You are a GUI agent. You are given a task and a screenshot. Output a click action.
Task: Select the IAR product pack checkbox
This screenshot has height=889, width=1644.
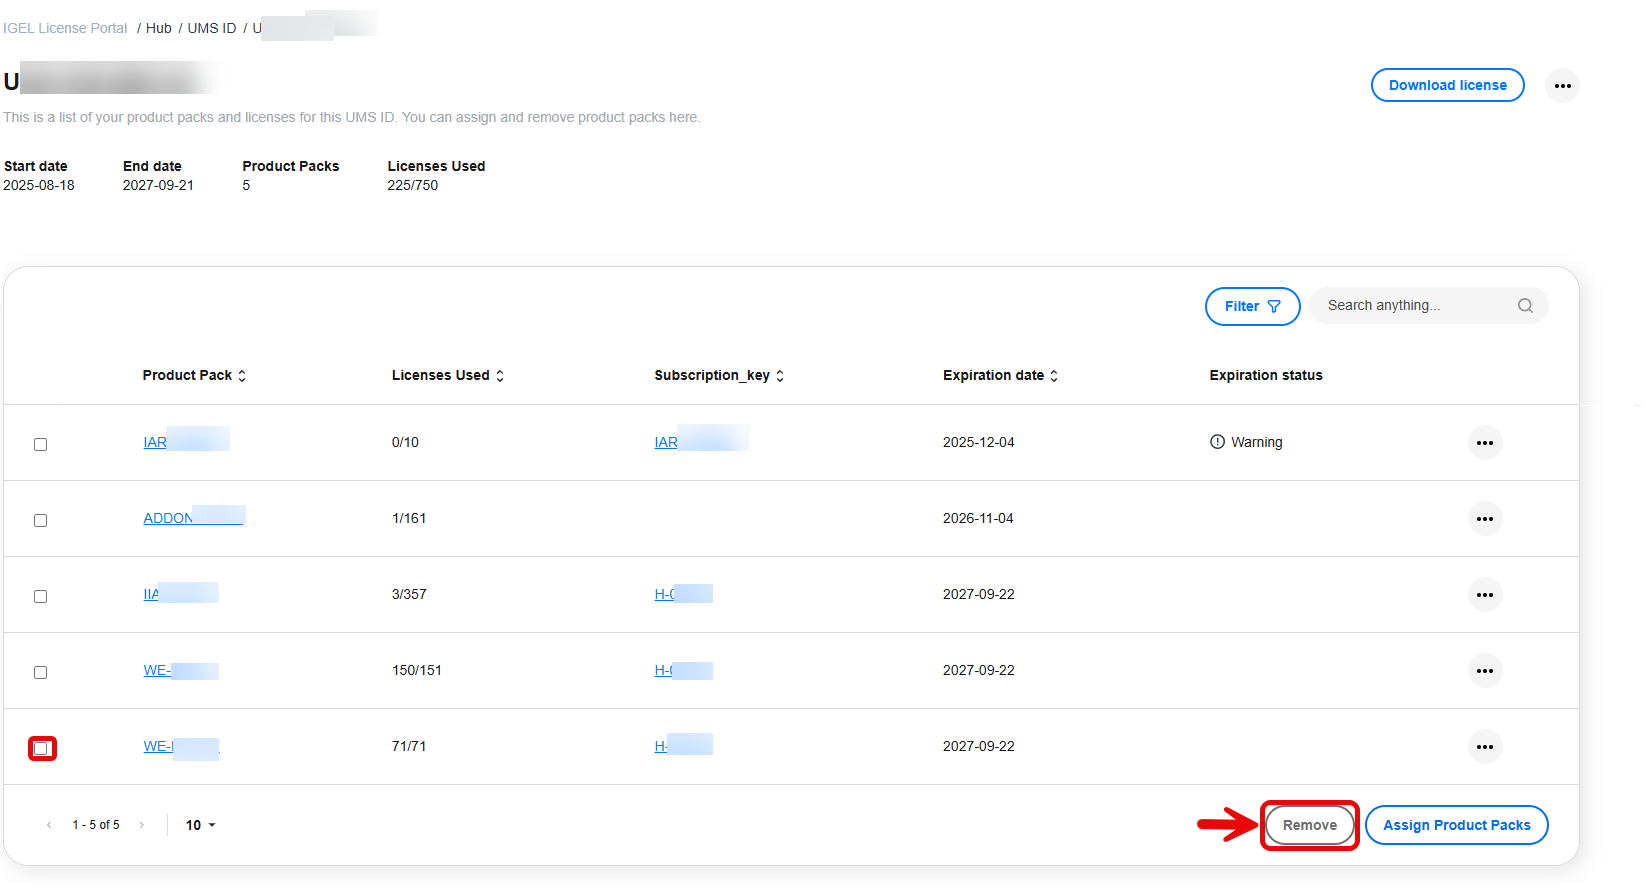[x=41, y=444]
